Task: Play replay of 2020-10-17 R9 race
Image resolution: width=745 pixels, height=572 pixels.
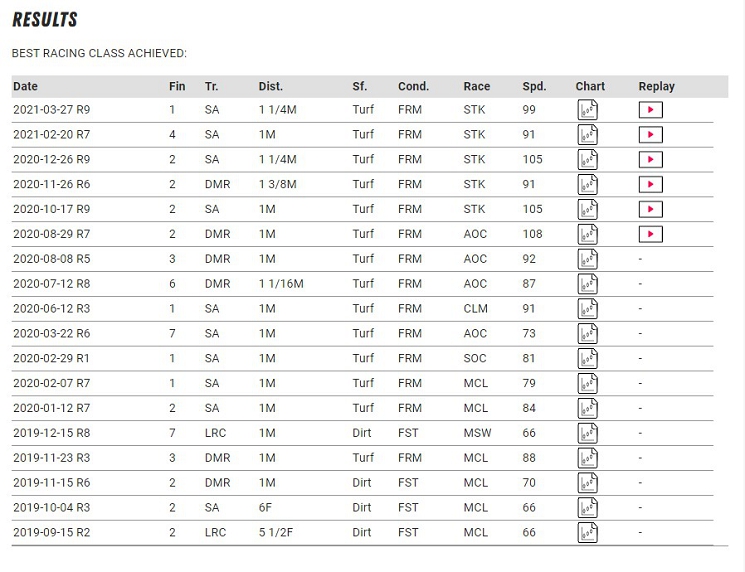Action: click(650, 209)
